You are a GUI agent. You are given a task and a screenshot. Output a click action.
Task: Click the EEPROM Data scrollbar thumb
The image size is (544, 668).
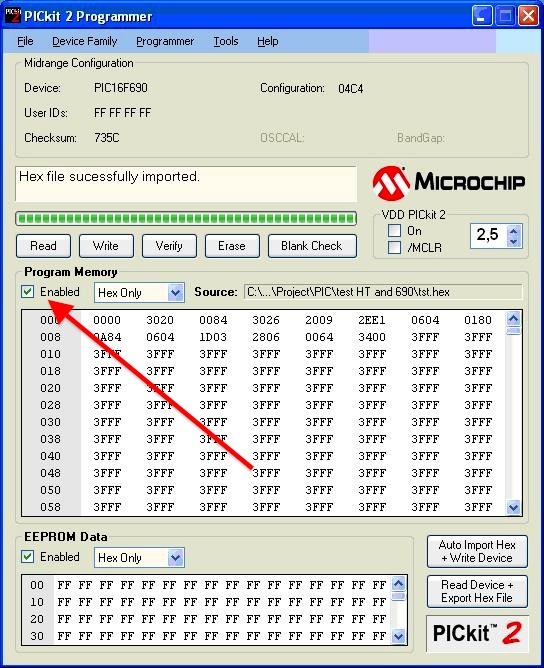click(x=398, y=596)
